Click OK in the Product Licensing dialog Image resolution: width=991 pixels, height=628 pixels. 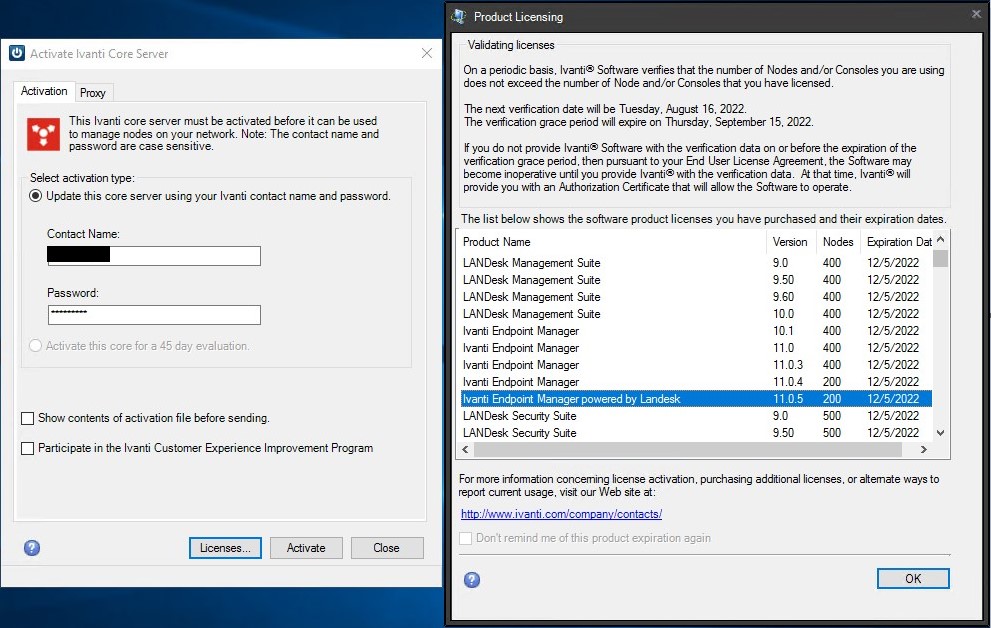(912, 578)
